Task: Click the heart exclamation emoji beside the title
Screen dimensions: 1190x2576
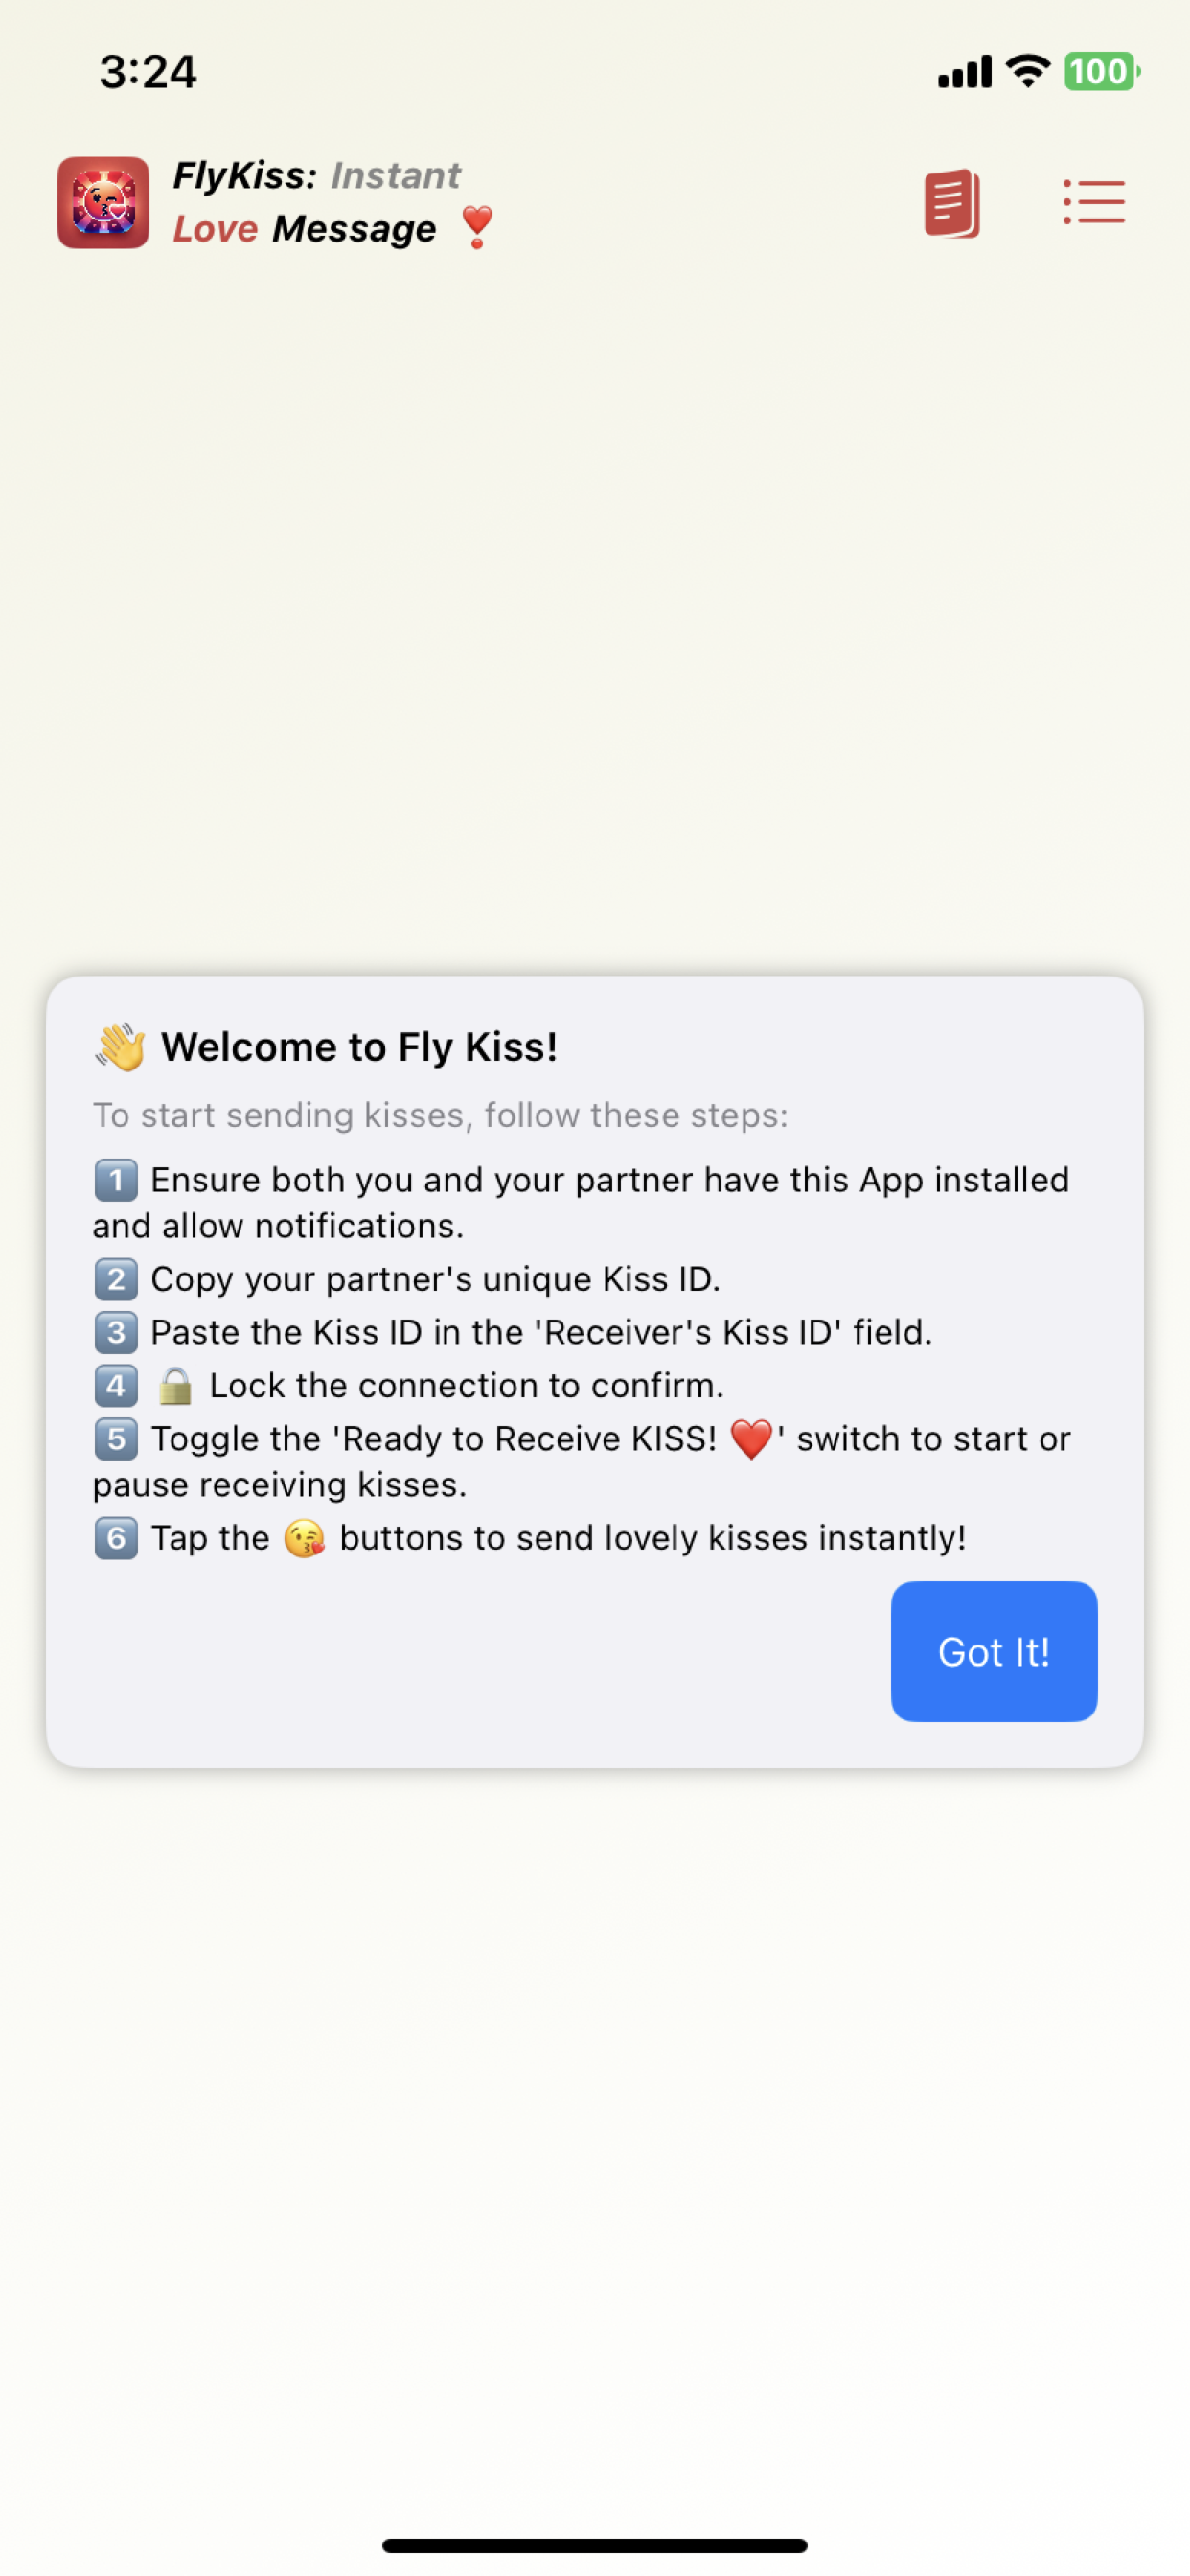Action: tap(477, 228)
